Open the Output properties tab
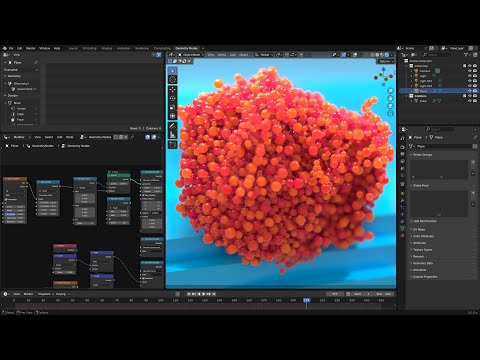This screenshot has width=480, height=360. 402,154
